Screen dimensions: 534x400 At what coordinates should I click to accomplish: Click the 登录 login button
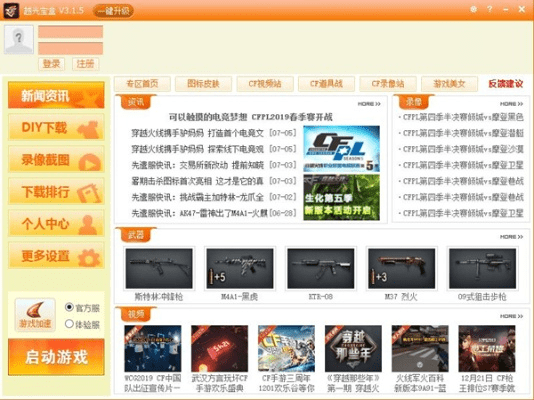[x=51, y=64]
